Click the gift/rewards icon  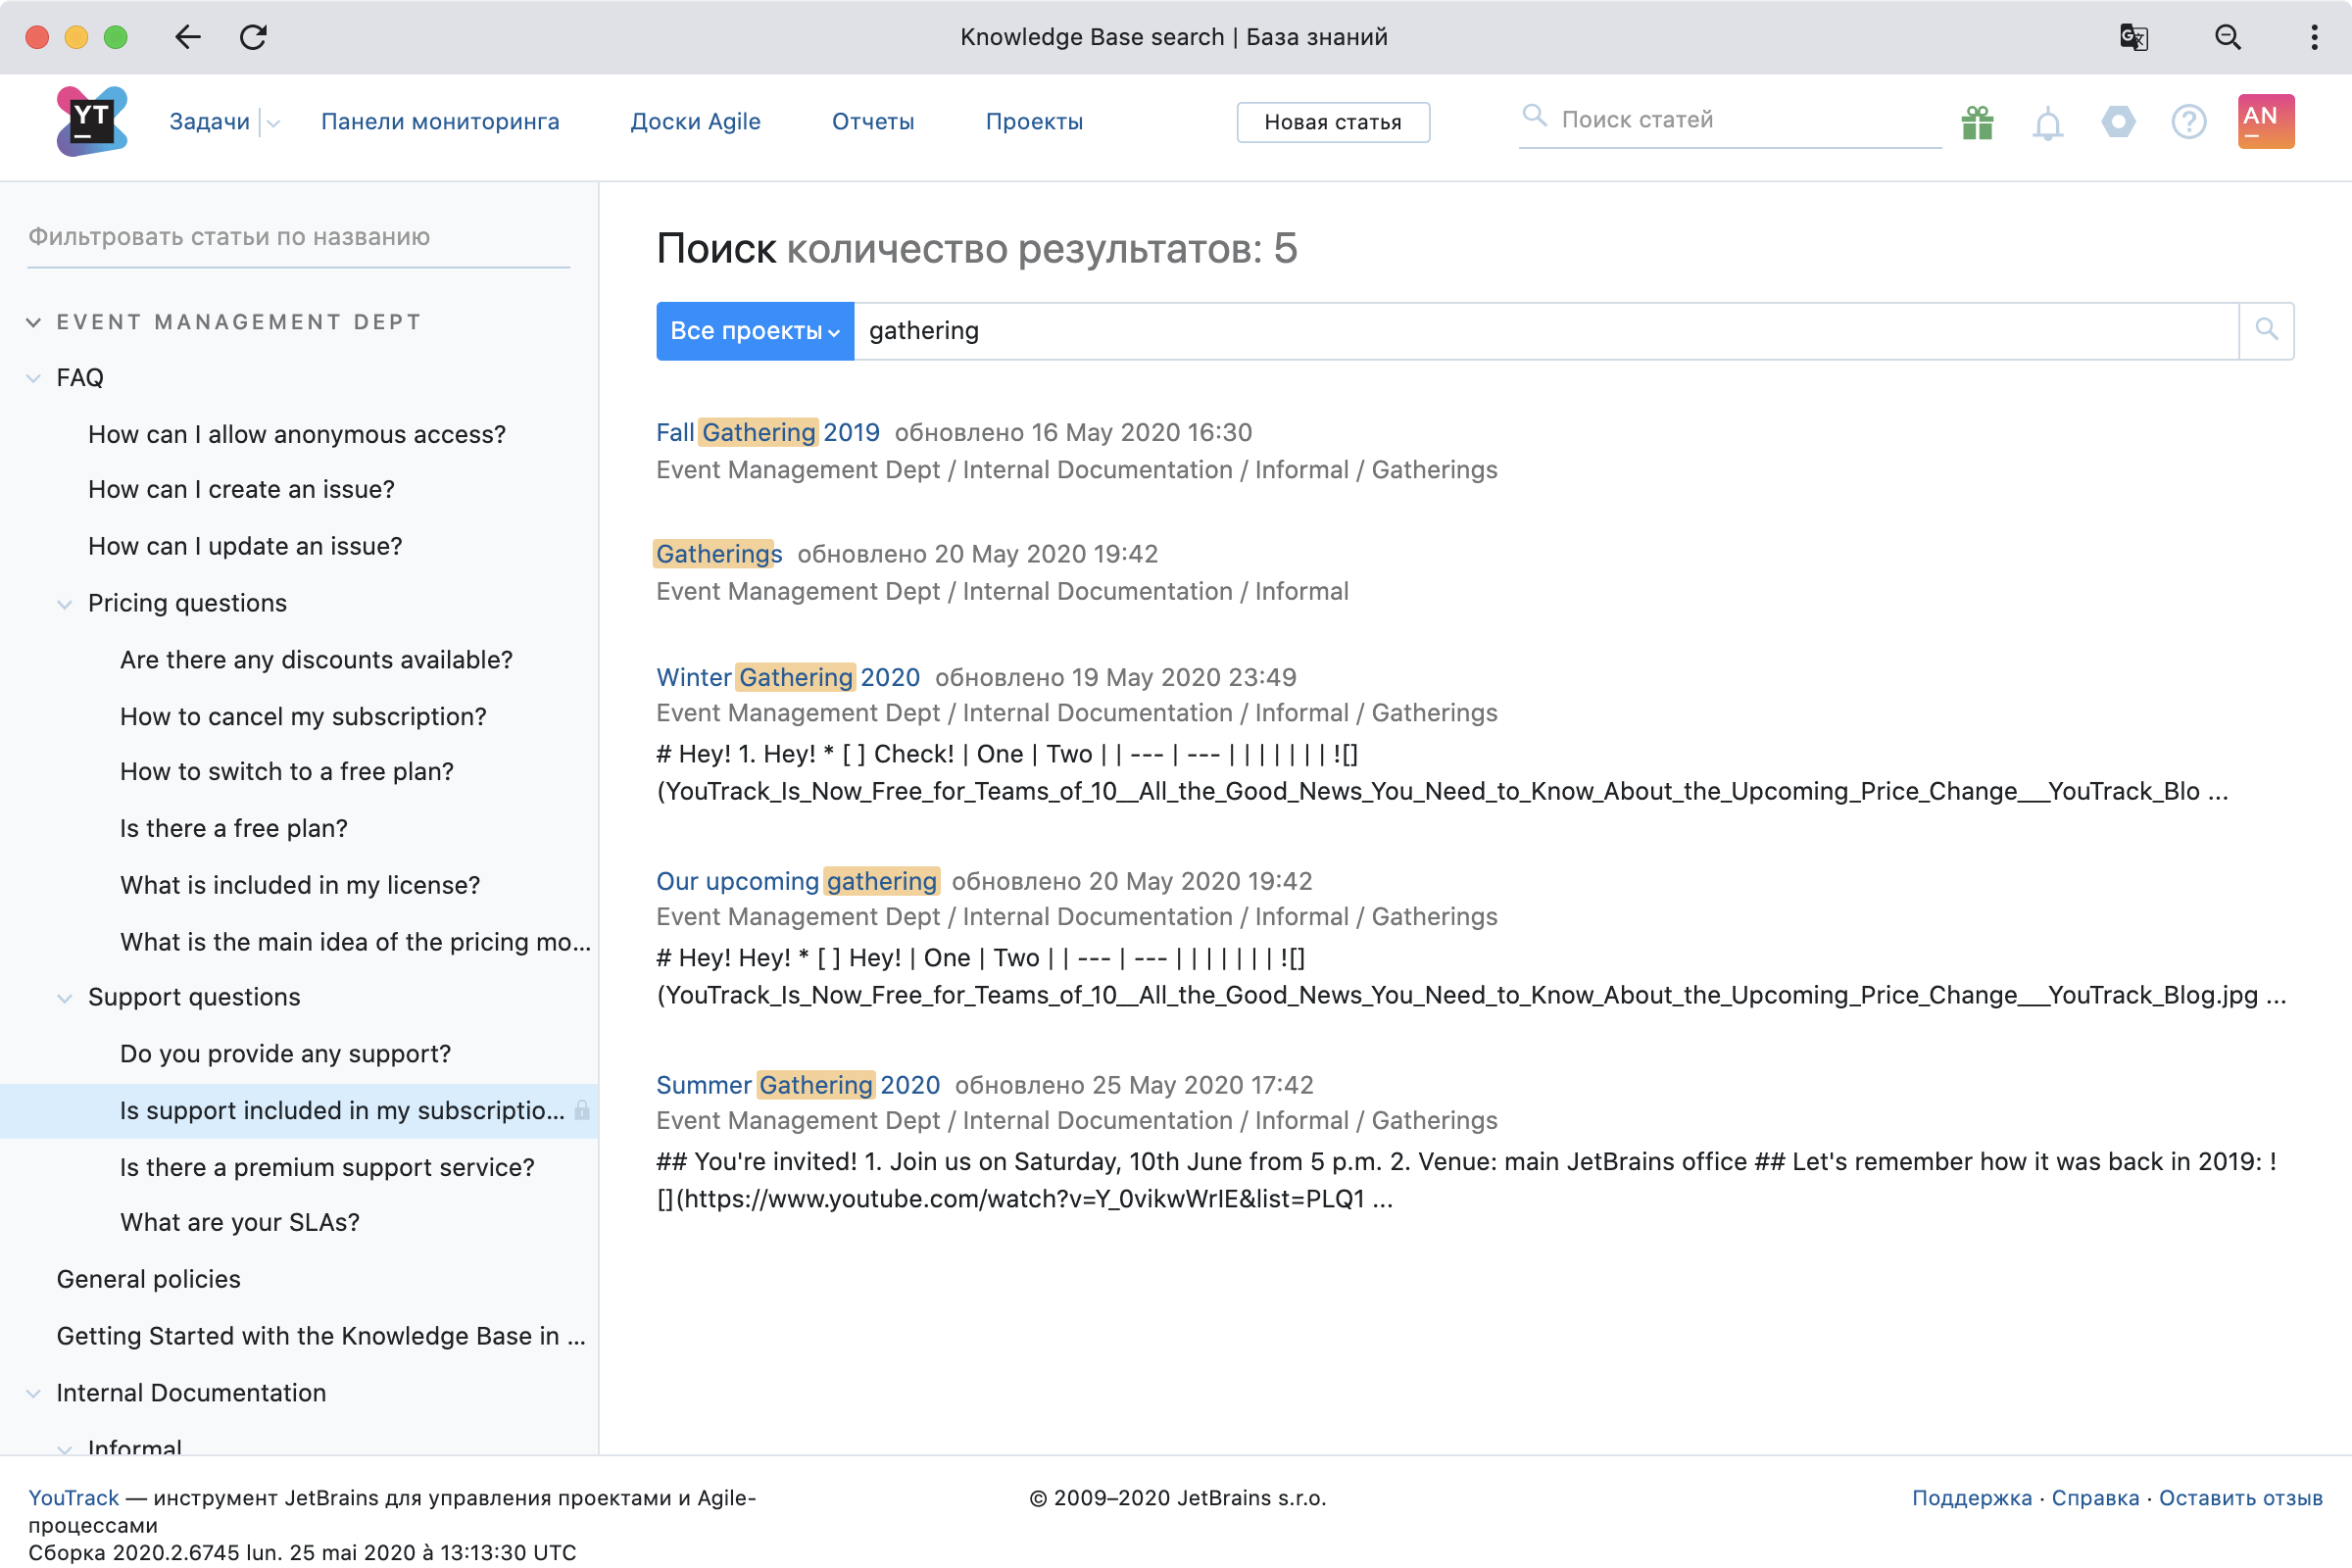point(1980,121)
